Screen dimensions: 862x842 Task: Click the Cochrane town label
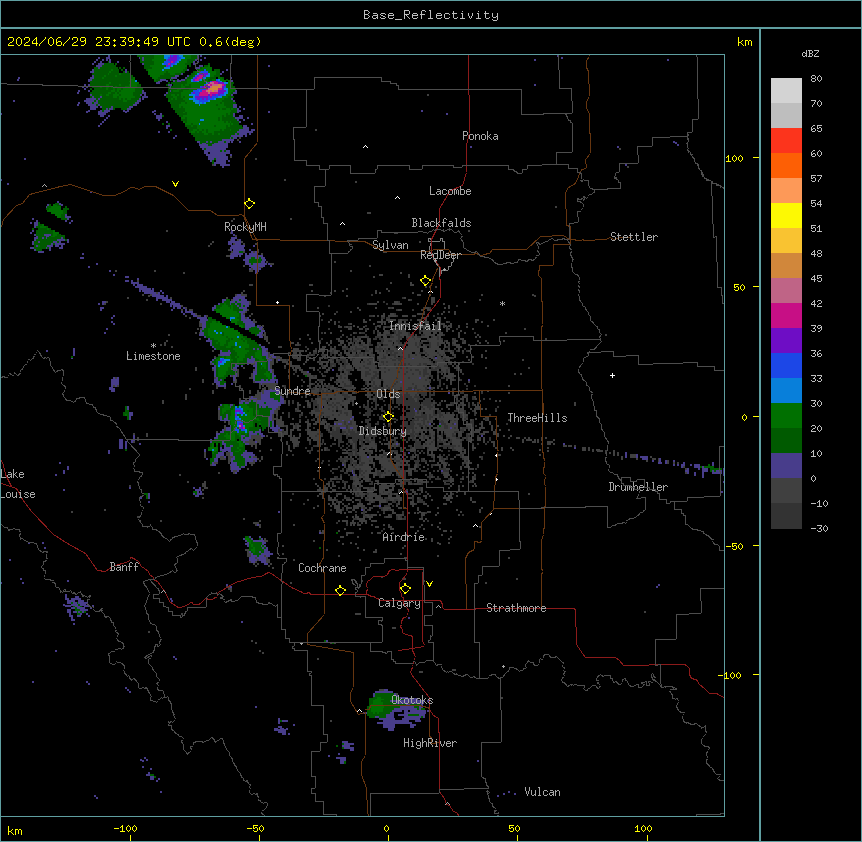322,568
